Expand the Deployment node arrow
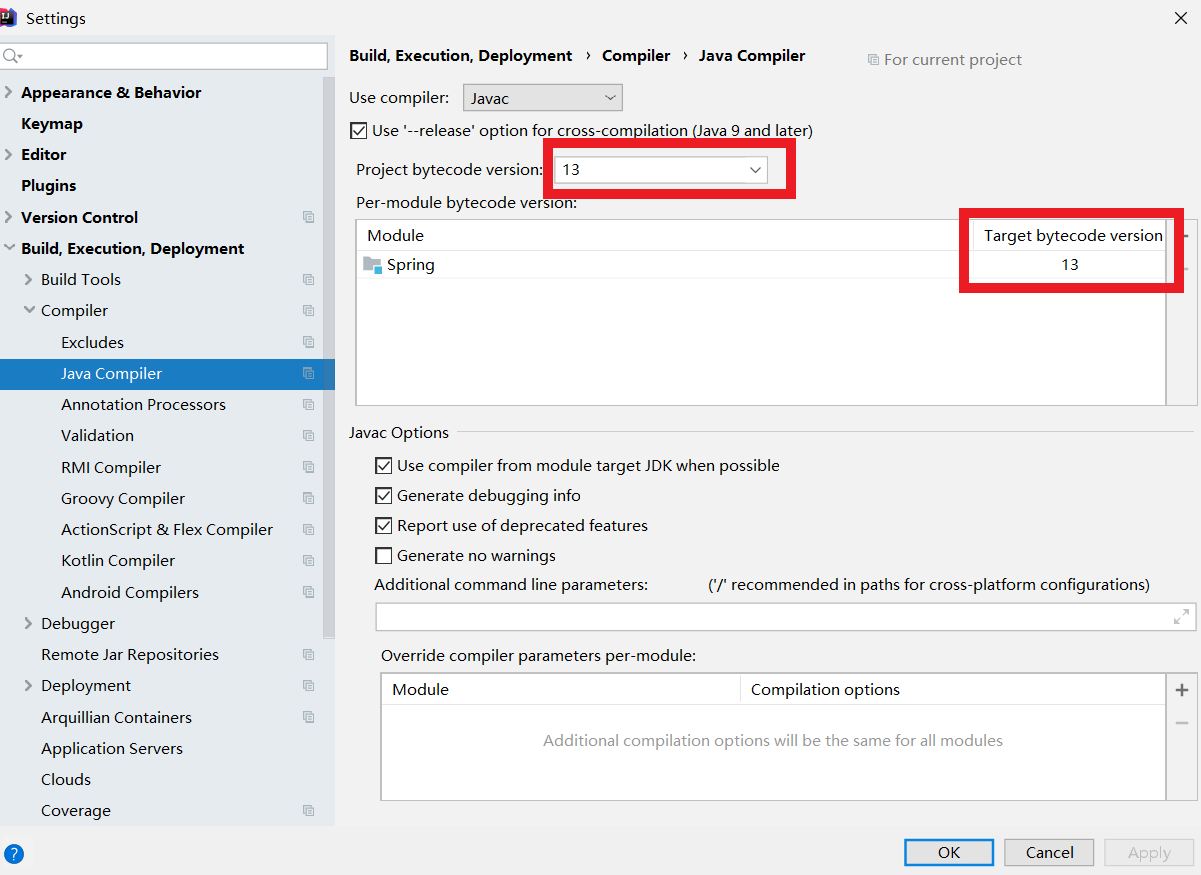Screen dimensions: 1201x875 pyautogui.click(x=28, y=686)
